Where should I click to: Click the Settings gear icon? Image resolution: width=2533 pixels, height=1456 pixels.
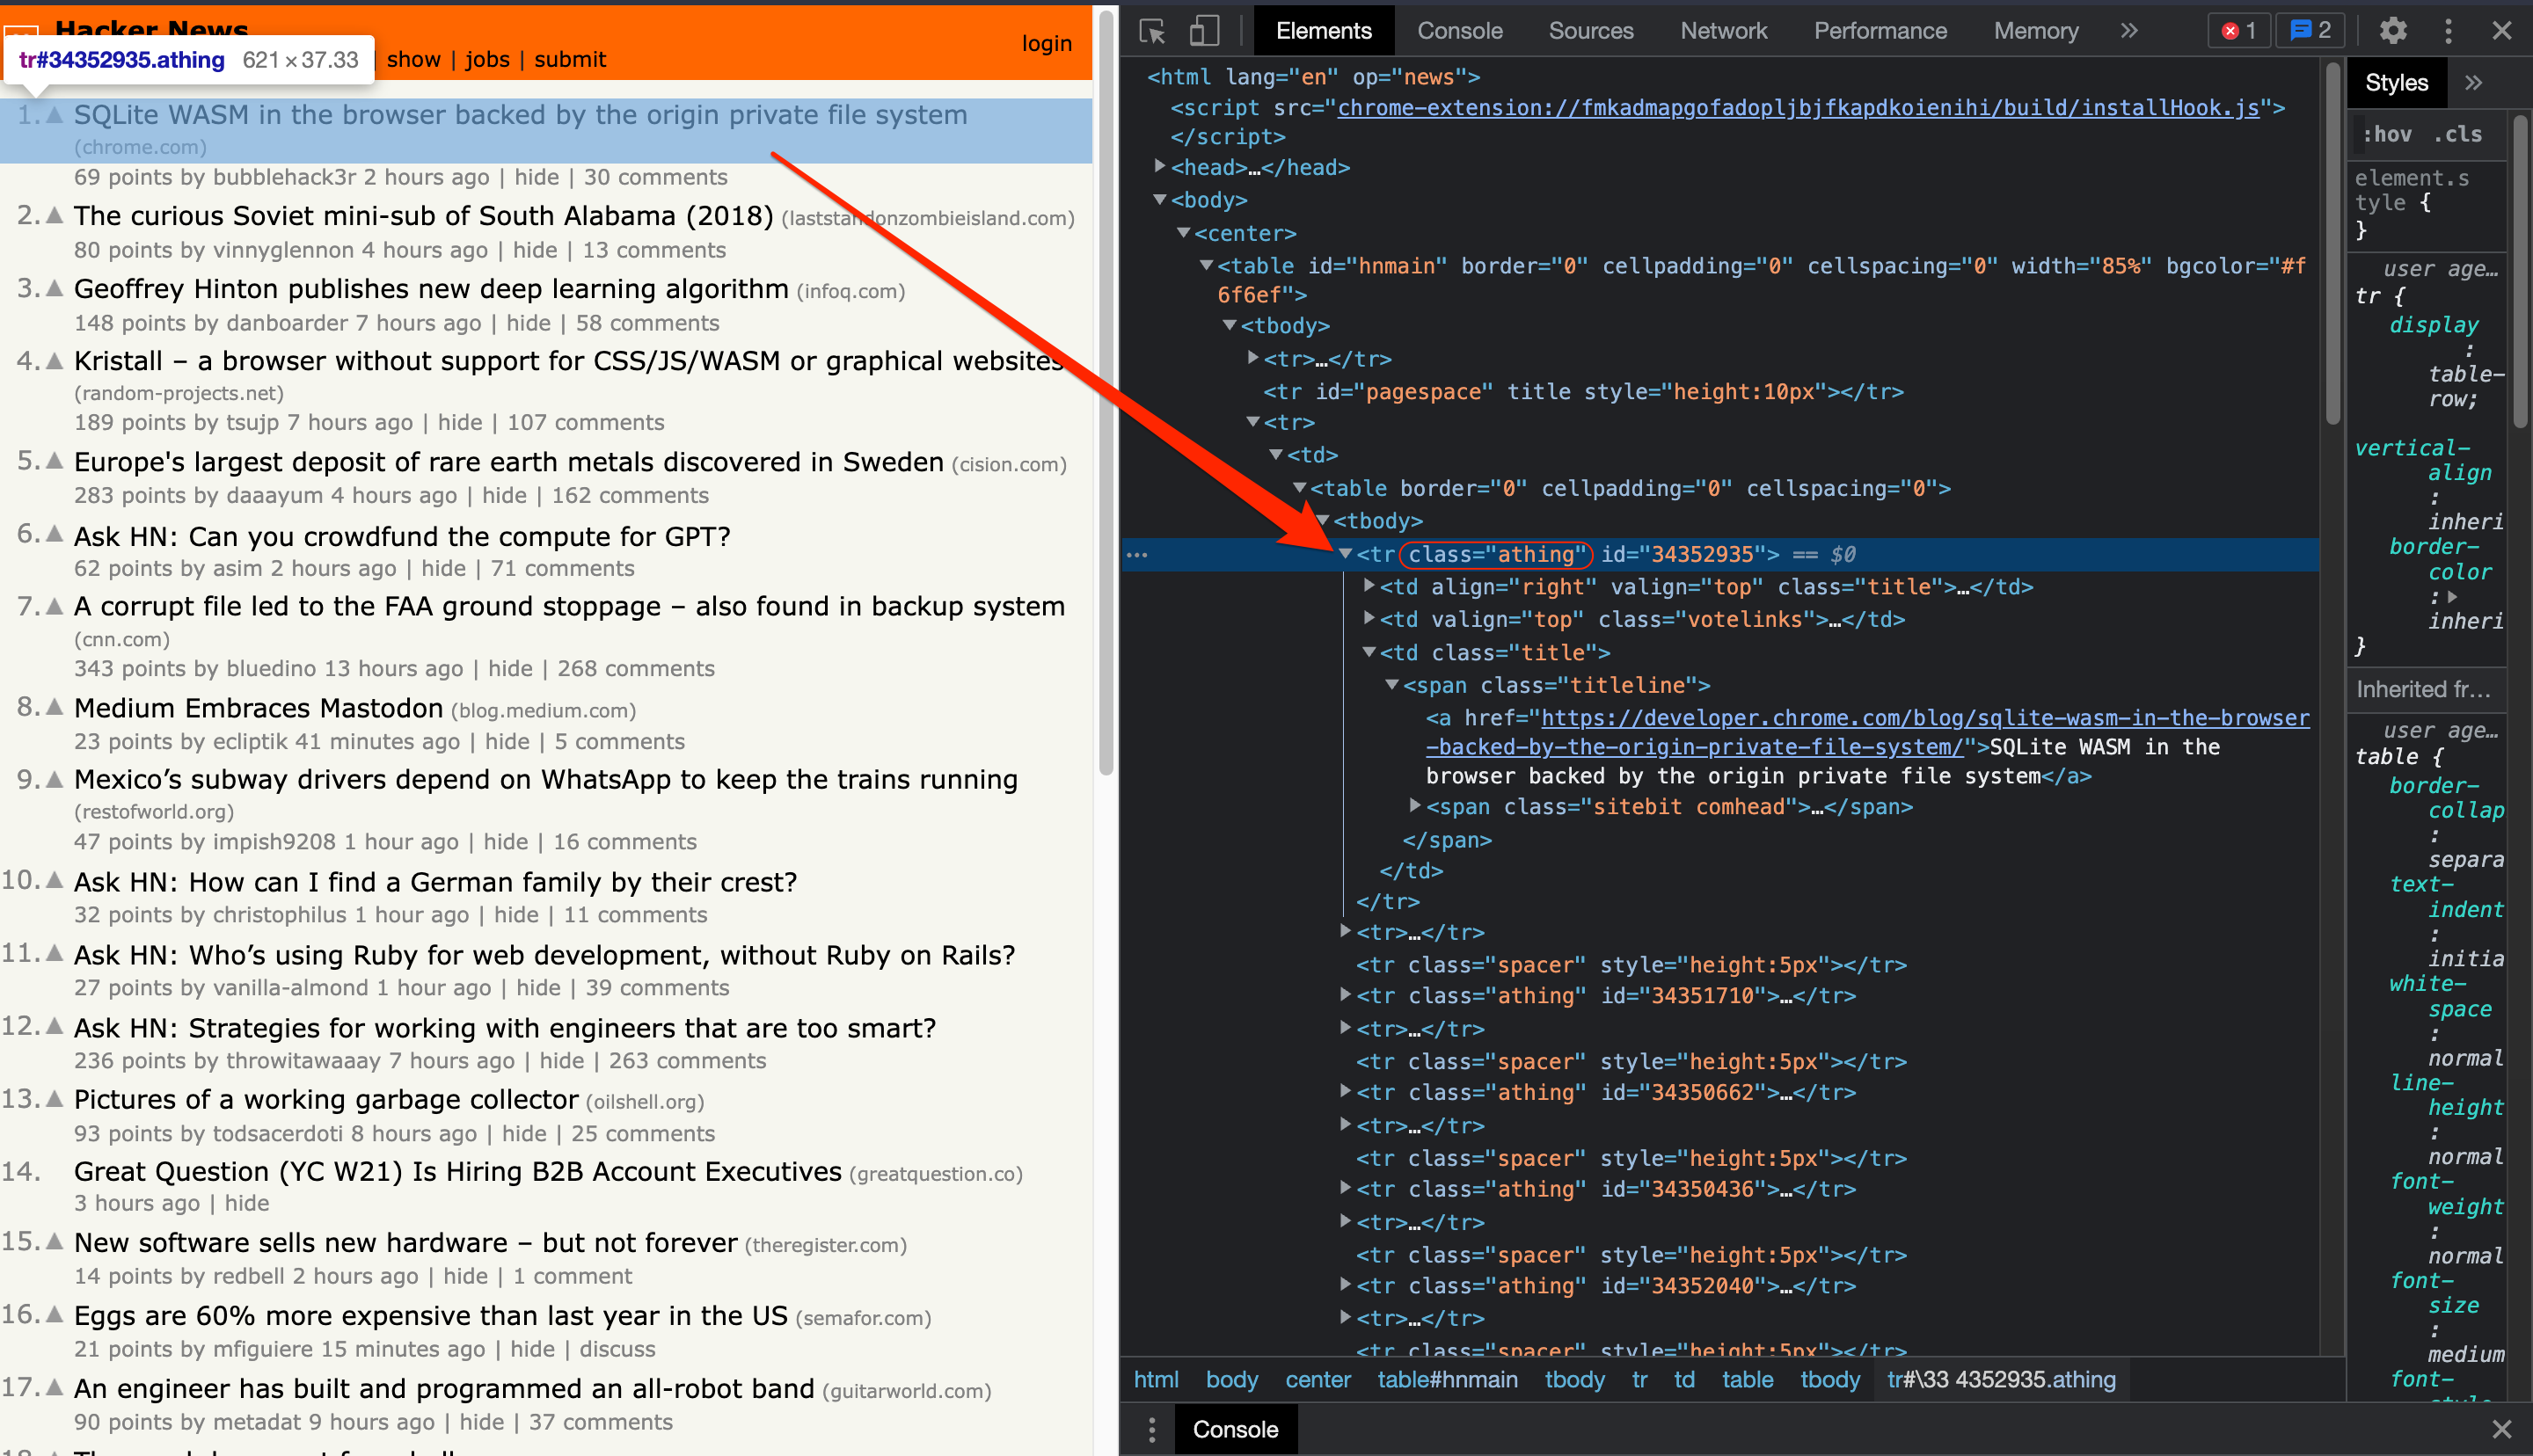point(2394,30)
